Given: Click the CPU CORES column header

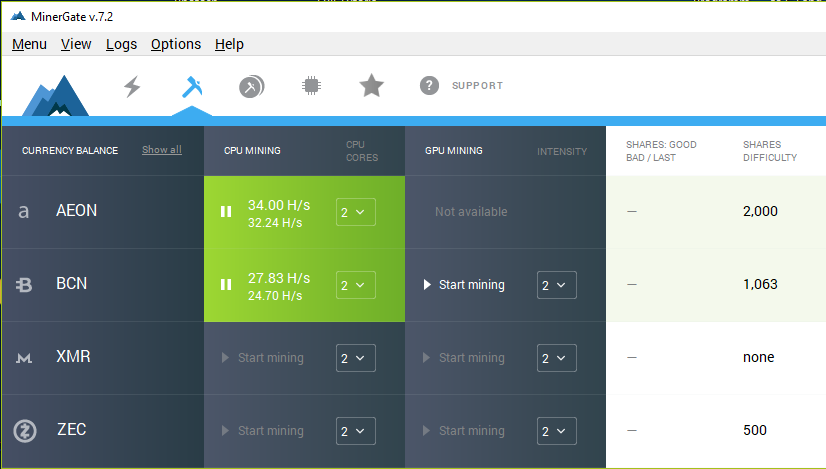Looking at the screenshot, I should click(362, 151).
